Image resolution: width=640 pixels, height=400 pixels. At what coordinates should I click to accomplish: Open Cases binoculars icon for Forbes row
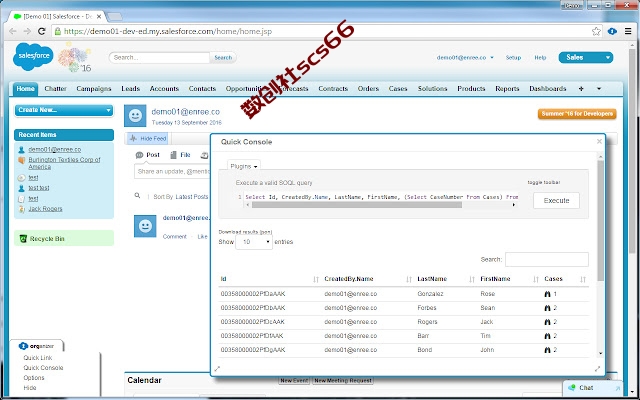[547, 308]
